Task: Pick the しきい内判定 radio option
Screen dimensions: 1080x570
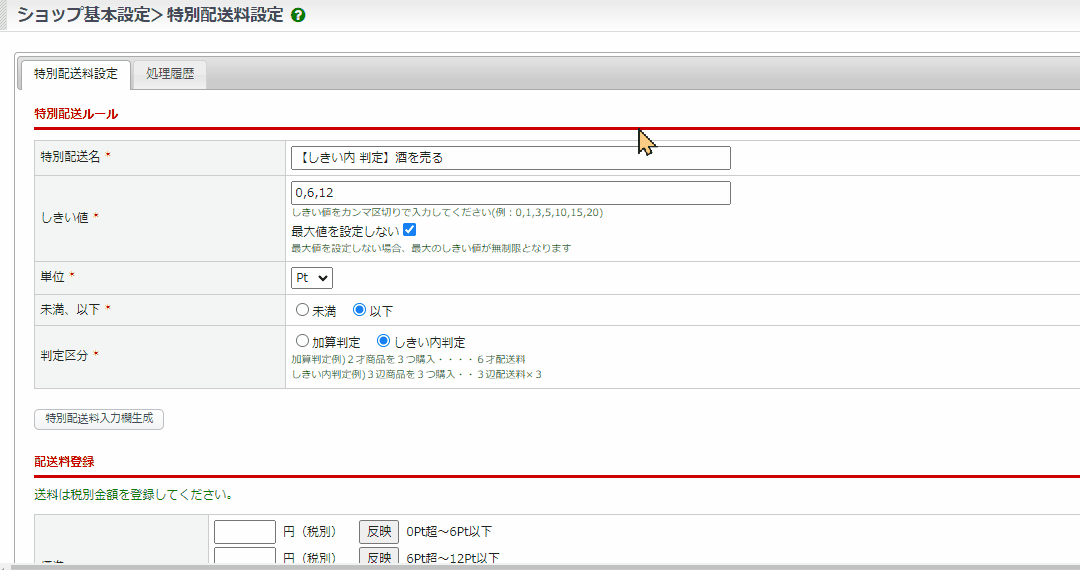Action: click(383, 341)
